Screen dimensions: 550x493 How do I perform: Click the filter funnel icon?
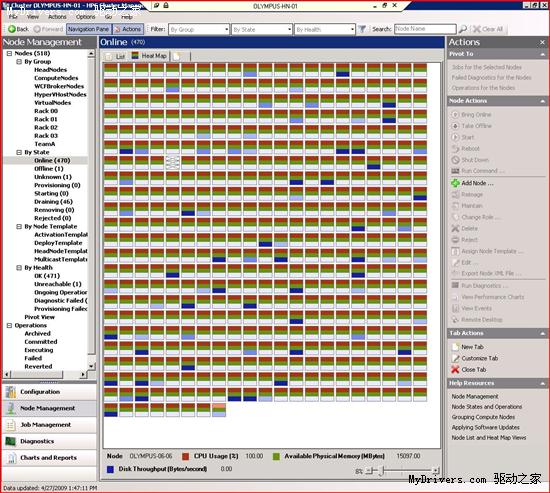click(x=362, y=29)
